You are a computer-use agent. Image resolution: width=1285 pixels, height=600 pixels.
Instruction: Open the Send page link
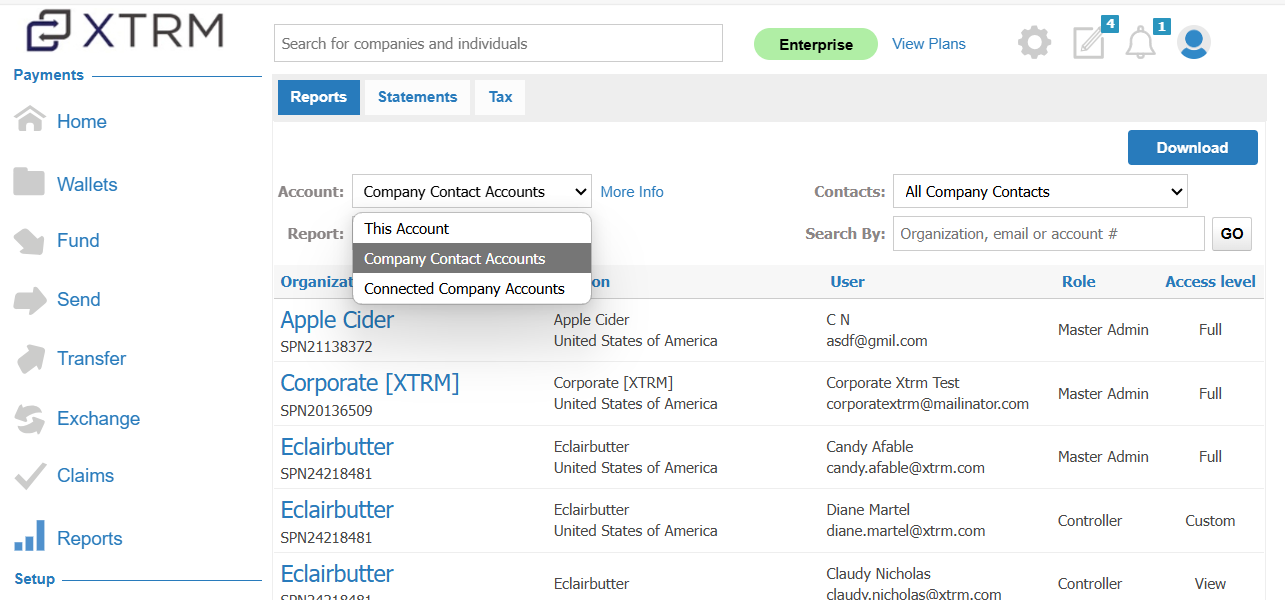(x=79, y=299)
